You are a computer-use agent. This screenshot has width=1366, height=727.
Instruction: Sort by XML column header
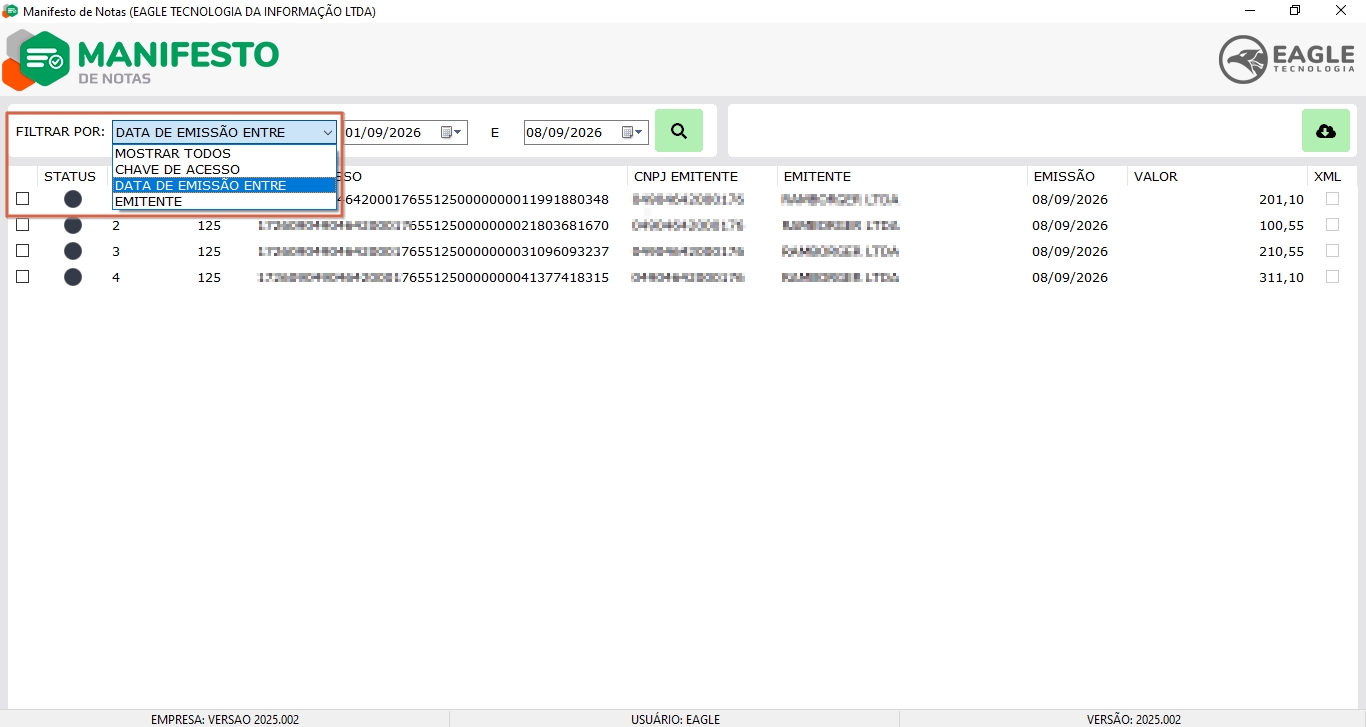pyautogui.click(x=1327, y=177)
